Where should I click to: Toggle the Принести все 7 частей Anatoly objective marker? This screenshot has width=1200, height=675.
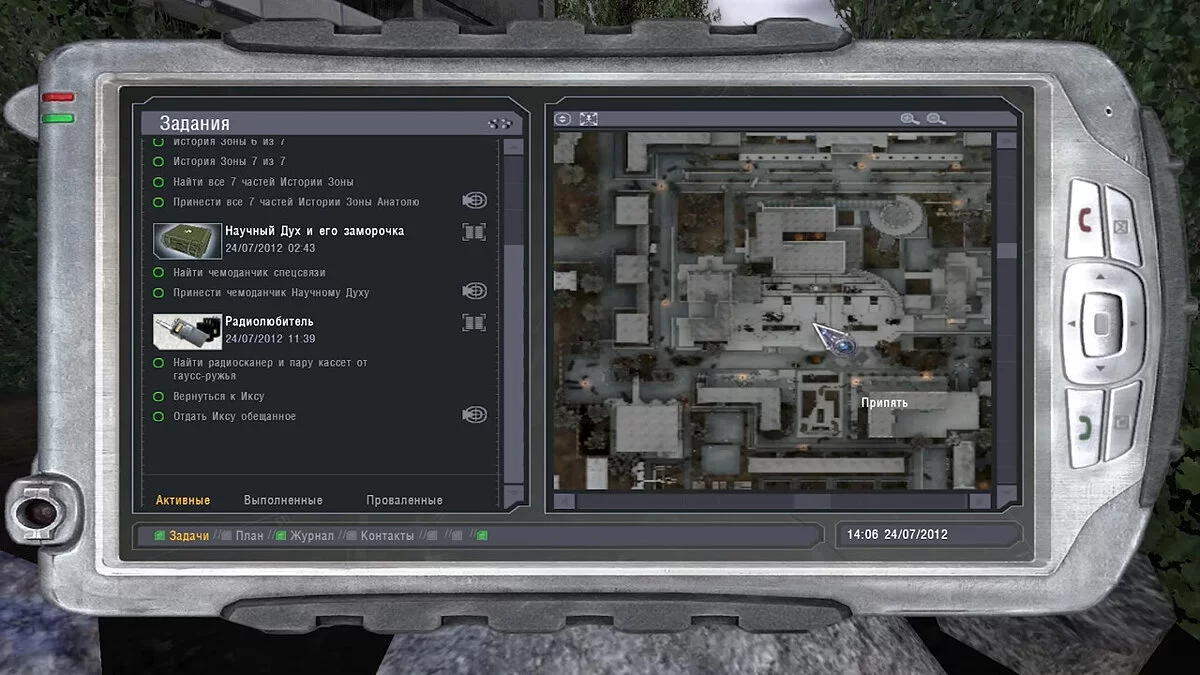(158, 202)
